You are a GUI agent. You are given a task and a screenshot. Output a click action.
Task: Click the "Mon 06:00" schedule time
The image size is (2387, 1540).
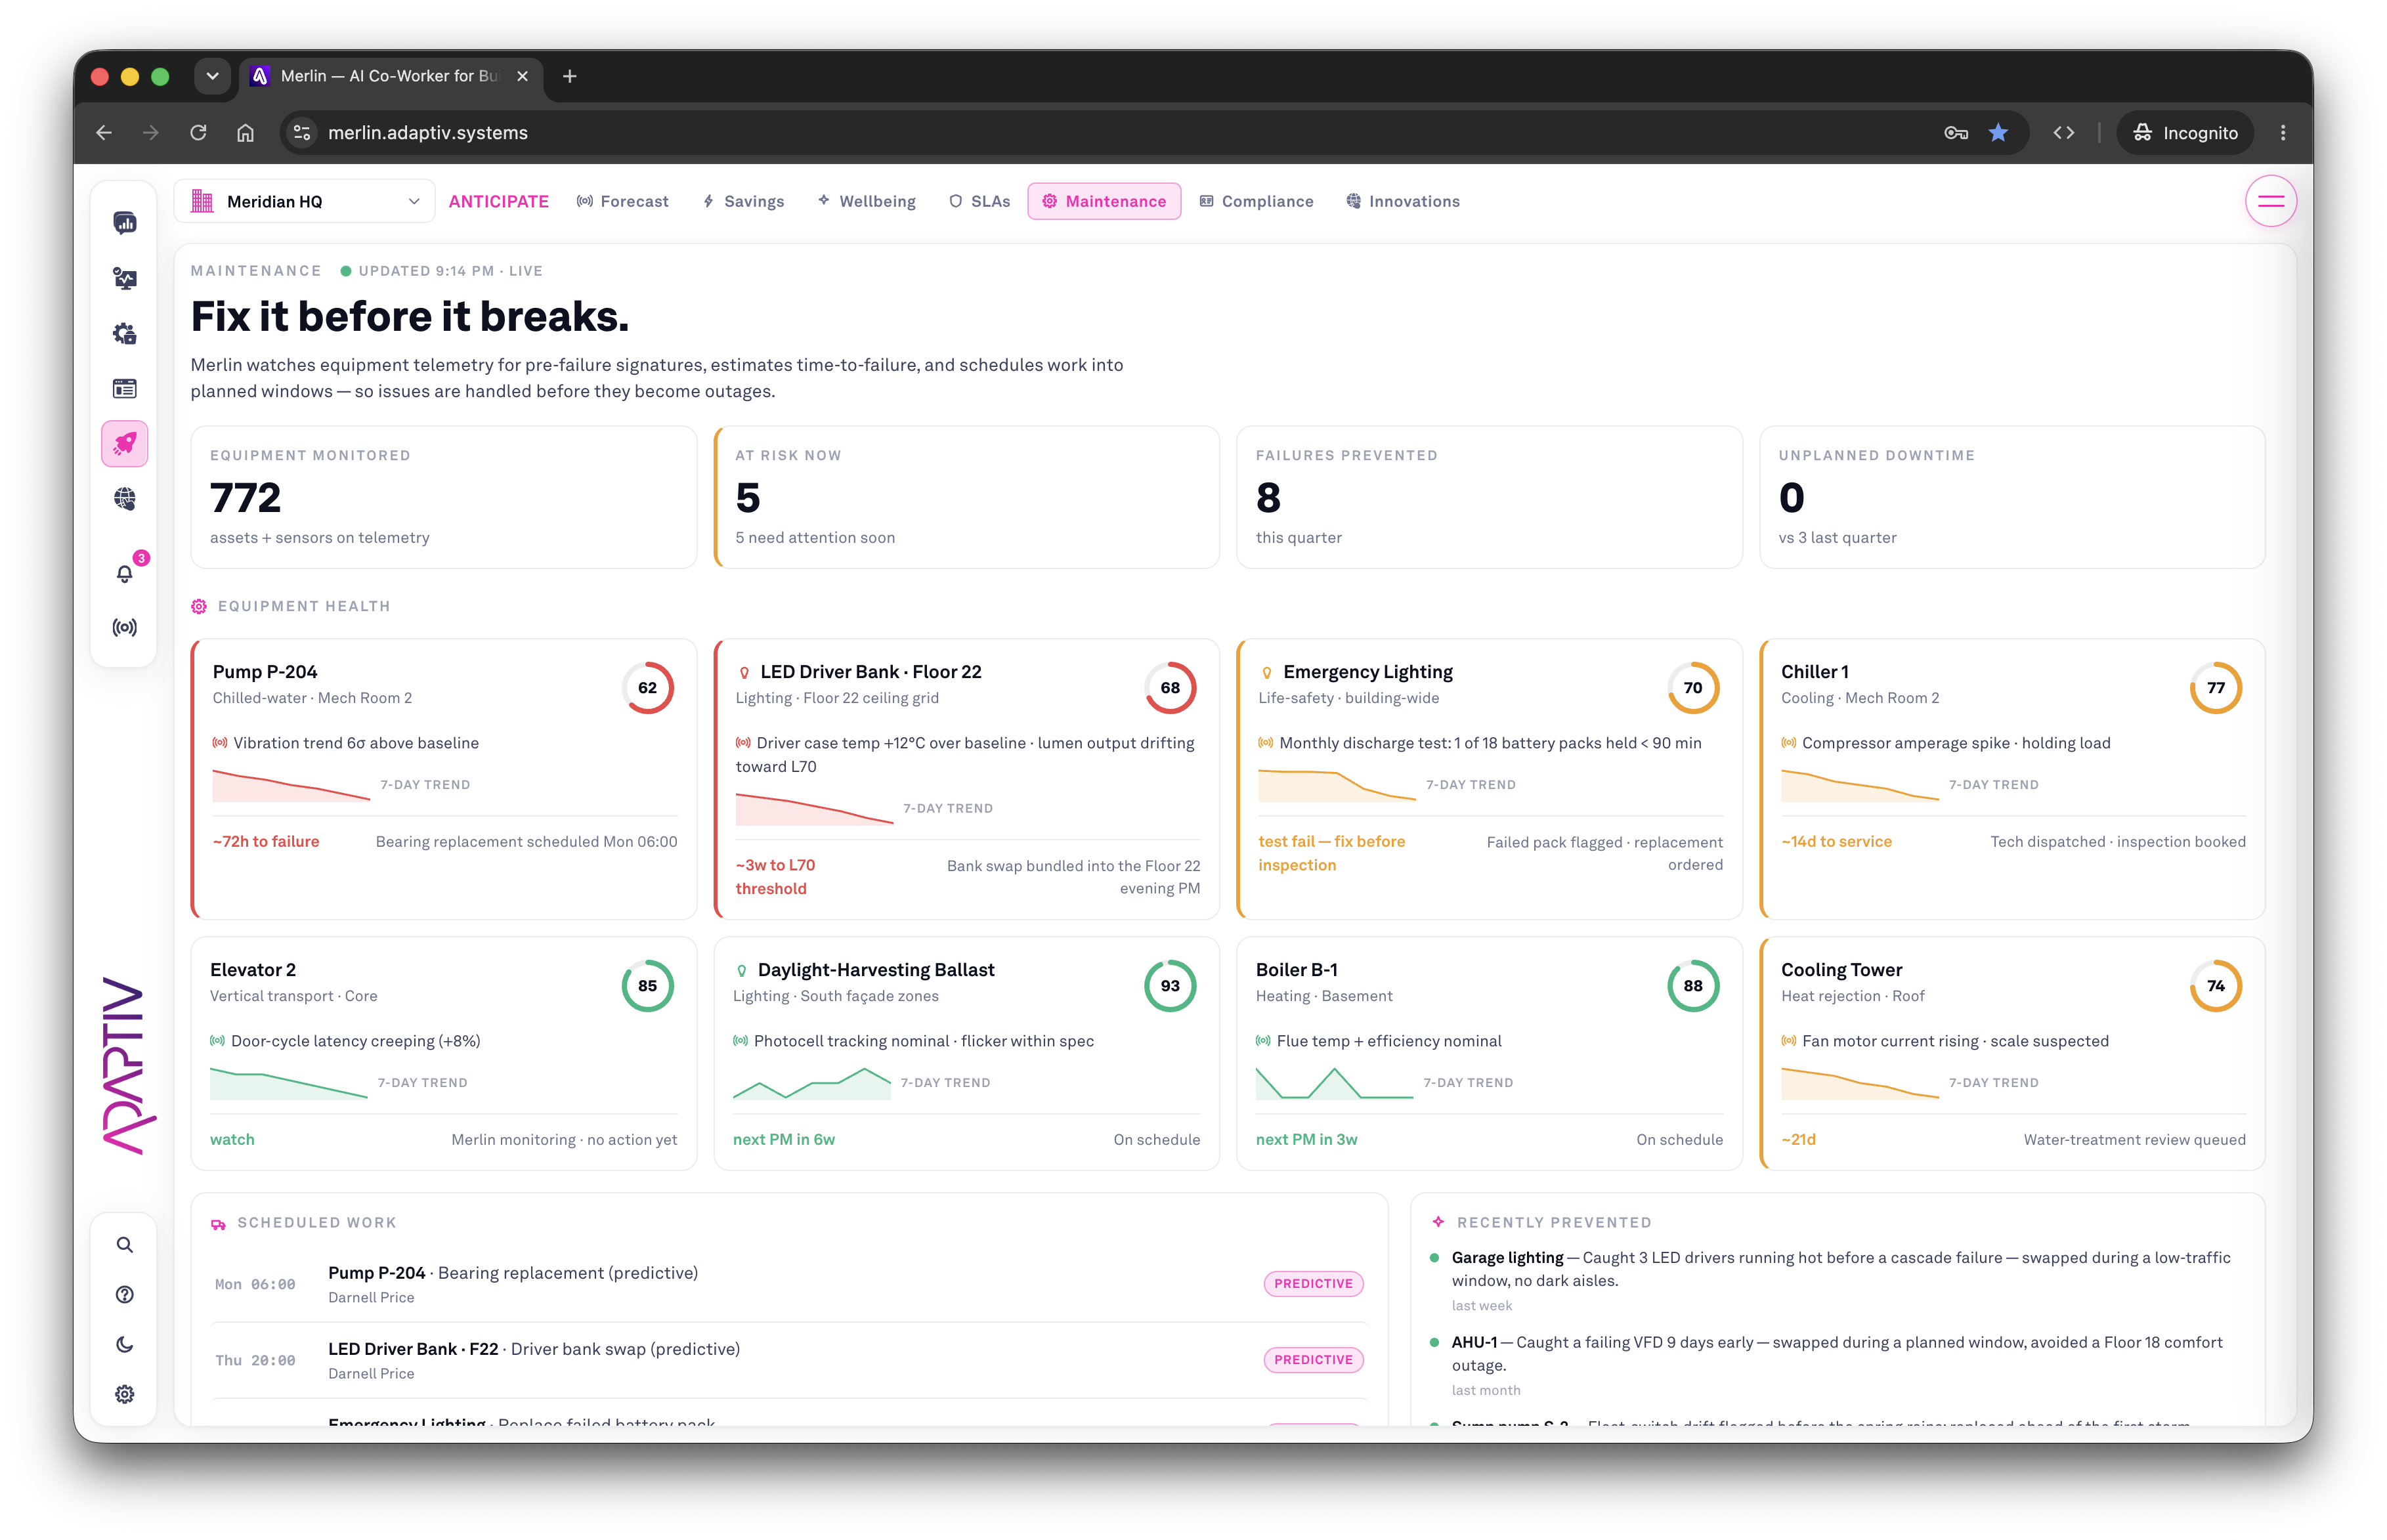(255, 1284)
